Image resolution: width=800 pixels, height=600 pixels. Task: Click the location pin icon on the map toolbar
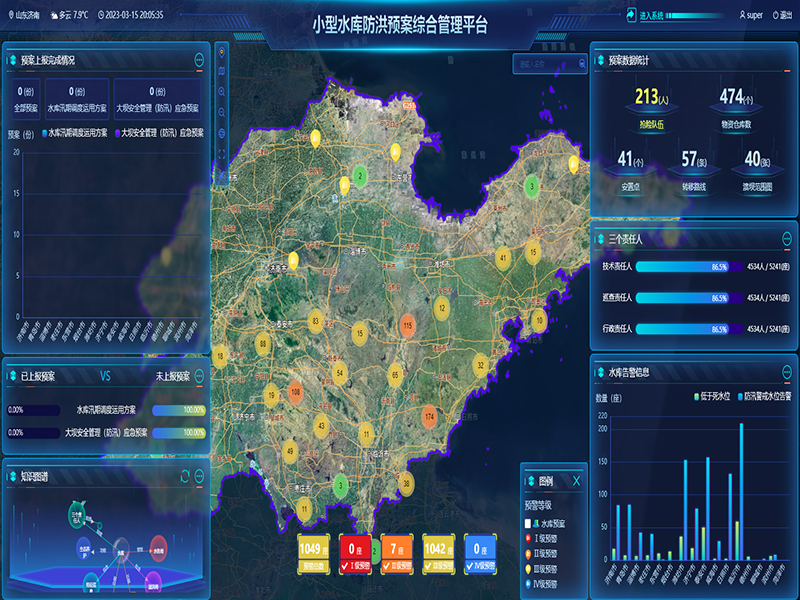(221, 51)
